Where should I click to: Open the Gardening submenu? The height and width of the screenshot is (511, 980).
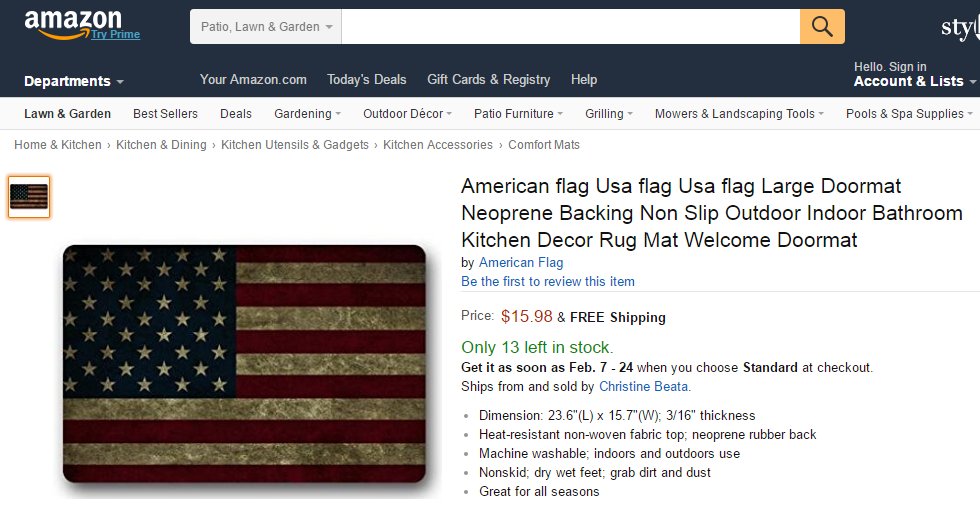point(307,114)
